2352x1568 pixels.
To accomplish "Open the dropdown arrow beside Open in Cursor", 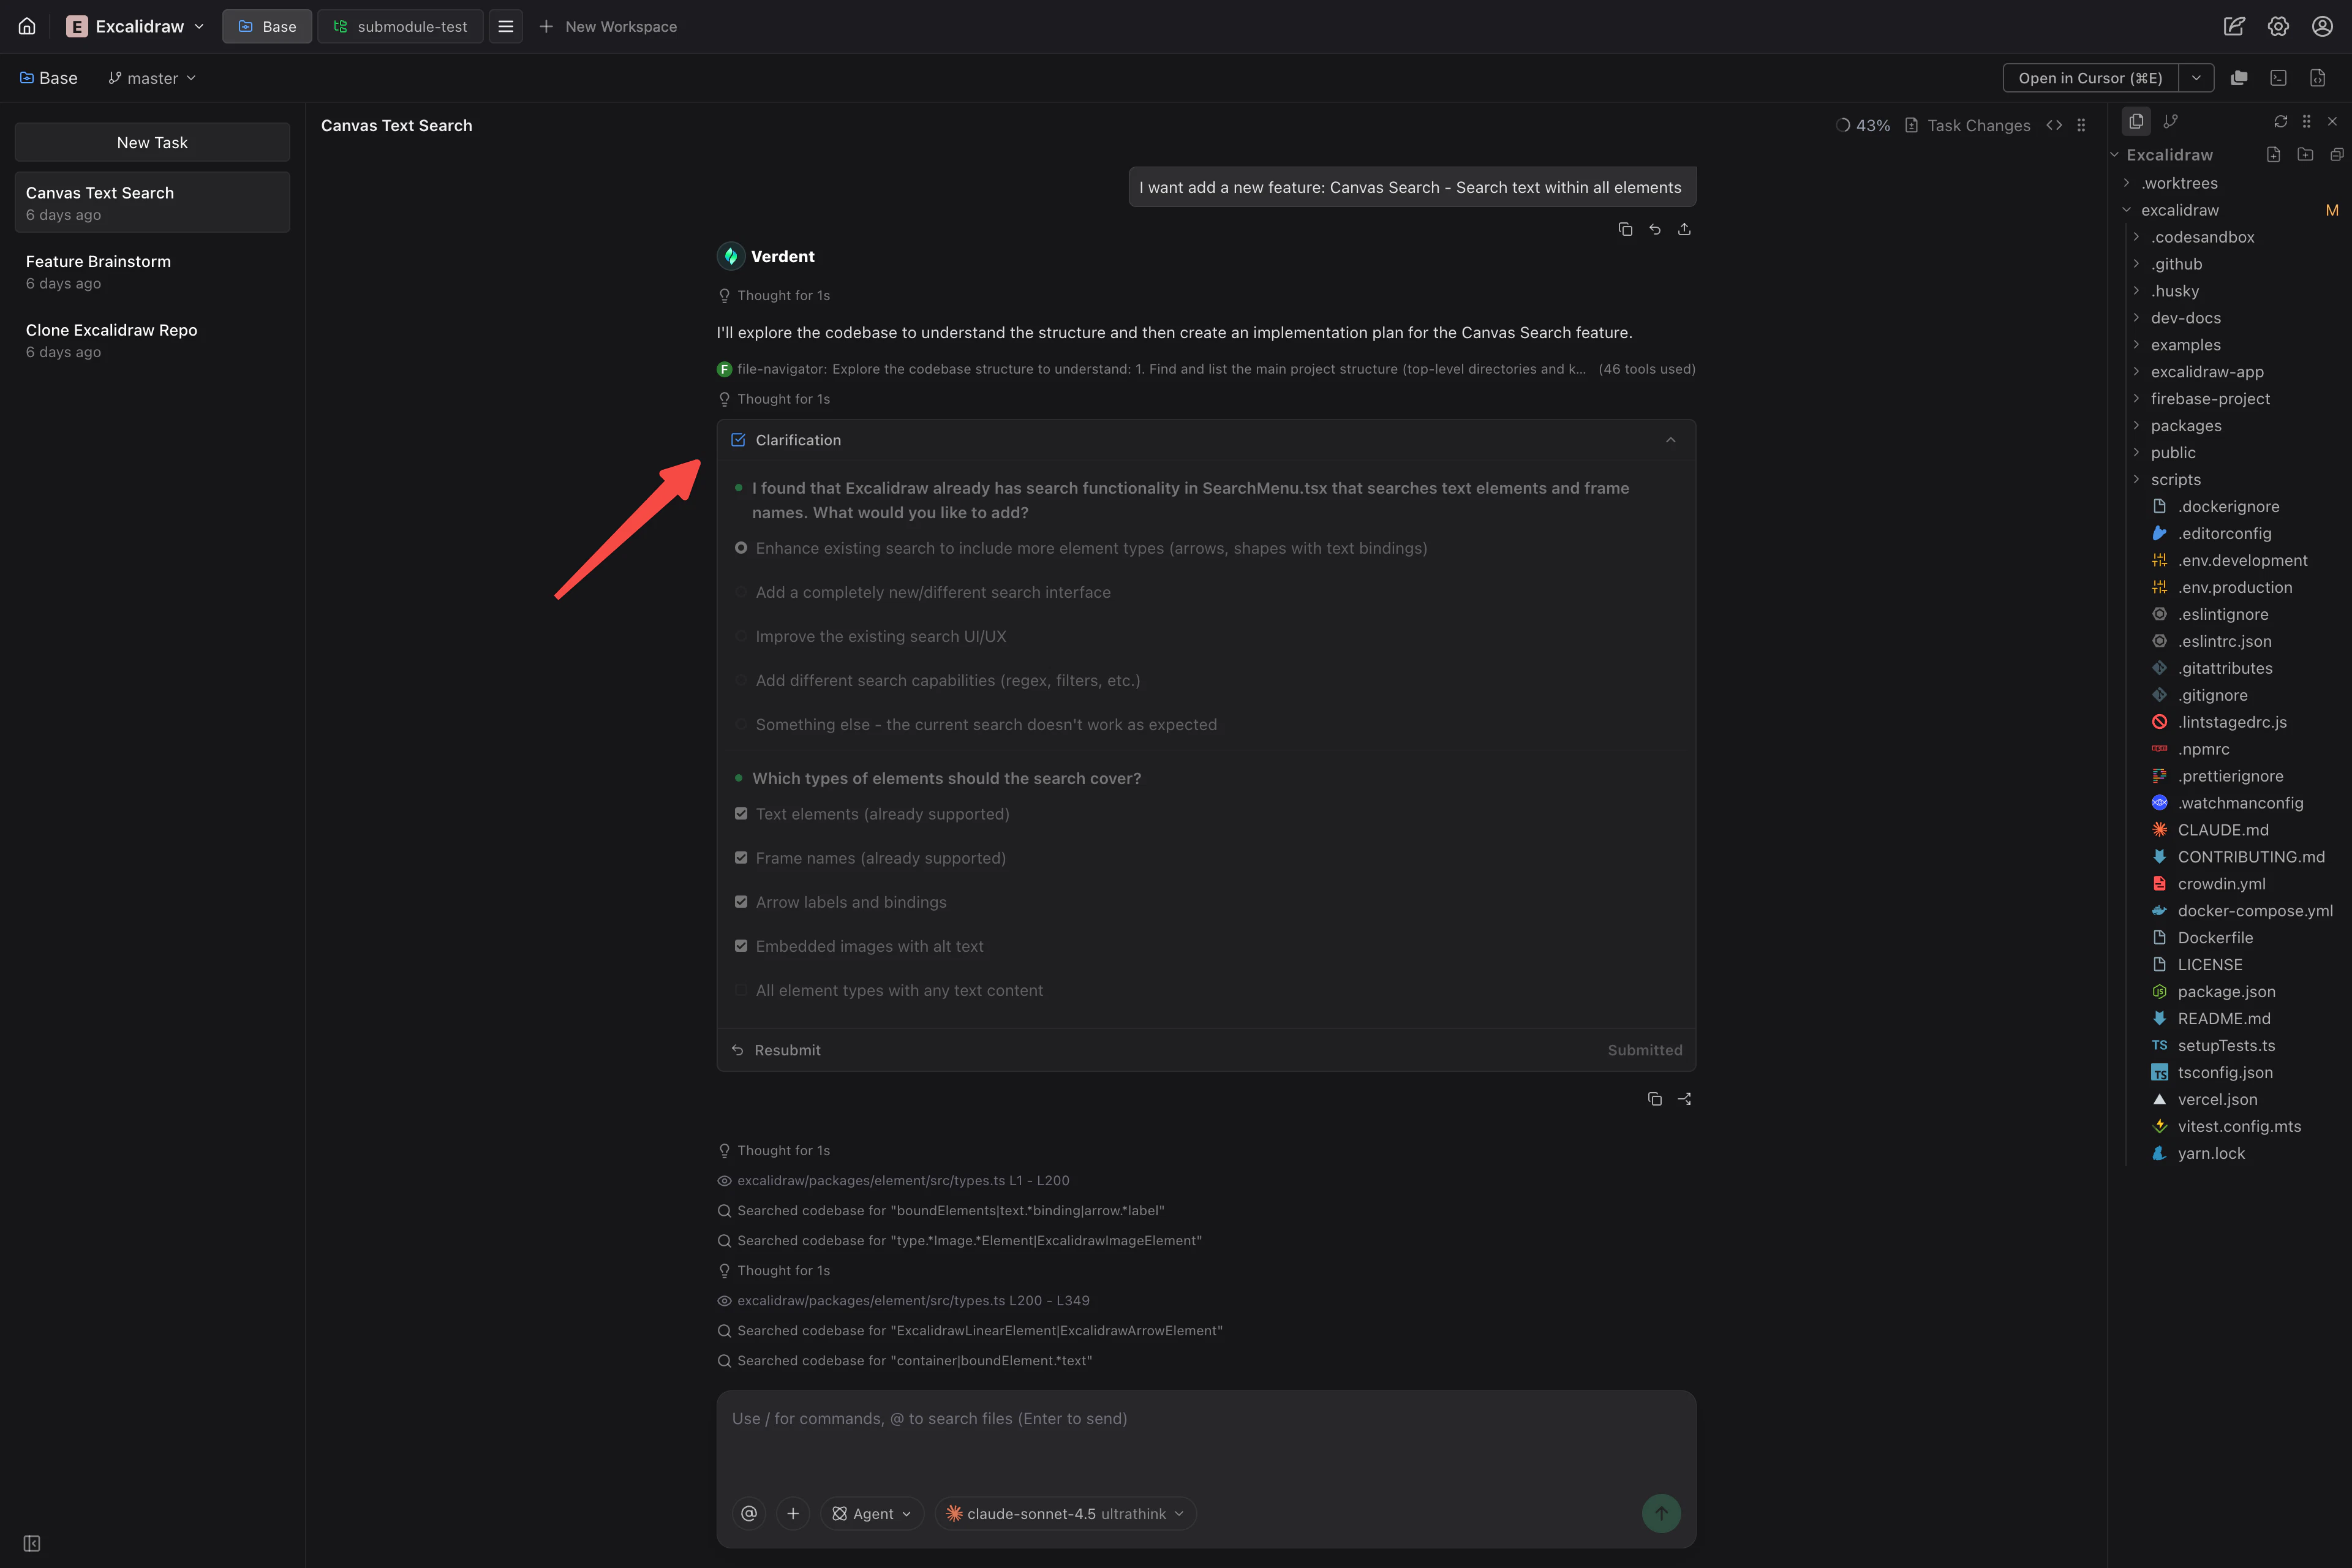I will click(x=2196, y=78).
